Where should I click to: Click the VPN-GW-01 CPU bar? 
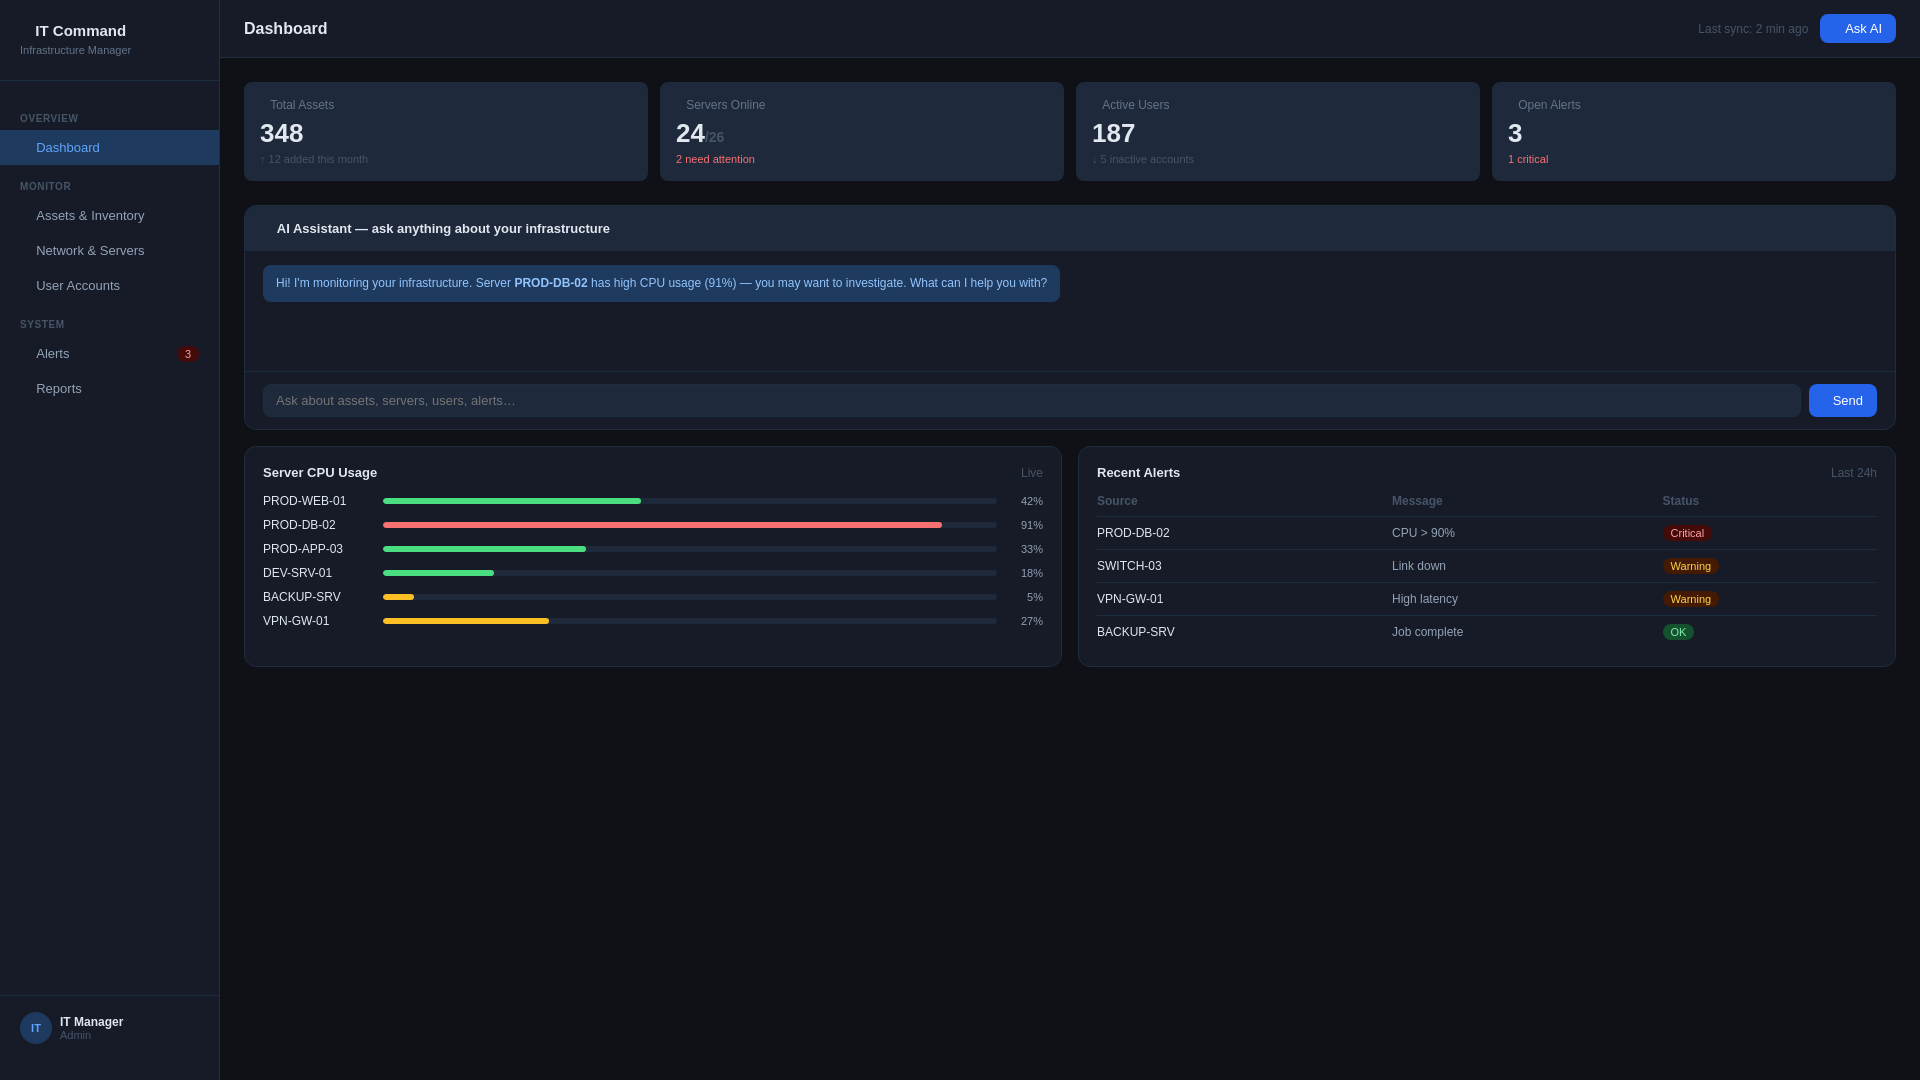click(690, 621)
